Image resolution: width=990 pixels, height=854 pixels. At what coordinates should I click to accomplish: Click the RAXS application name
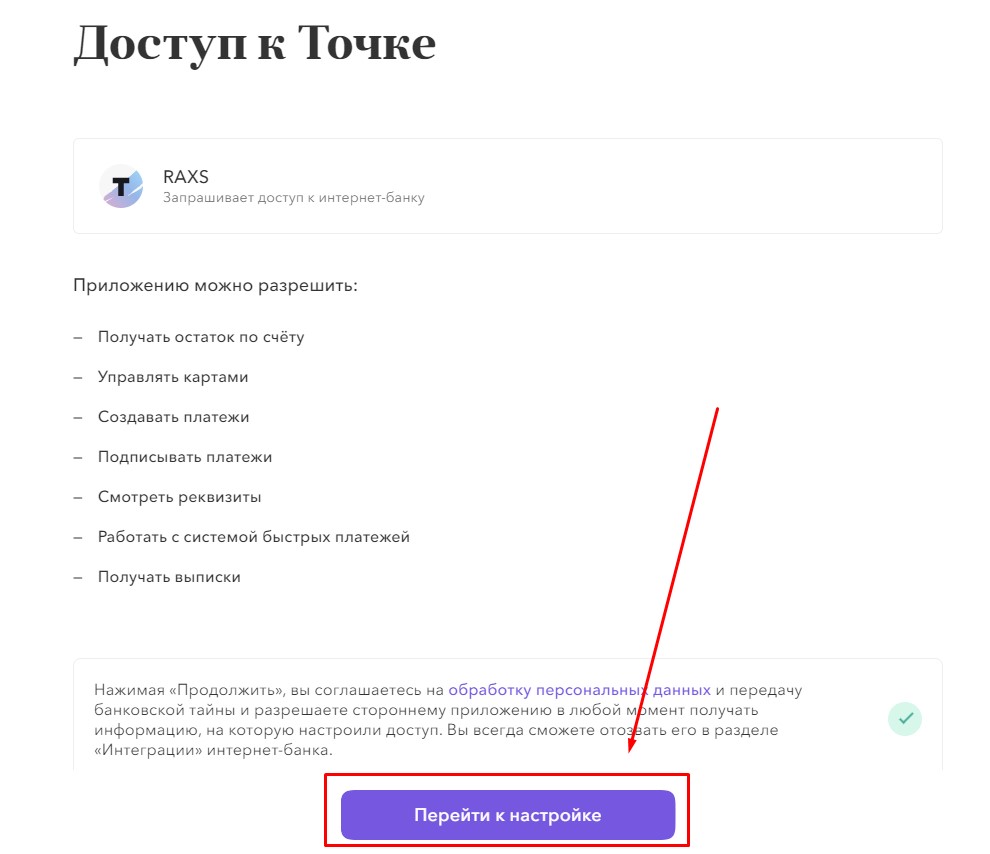(x=186, y=178)
